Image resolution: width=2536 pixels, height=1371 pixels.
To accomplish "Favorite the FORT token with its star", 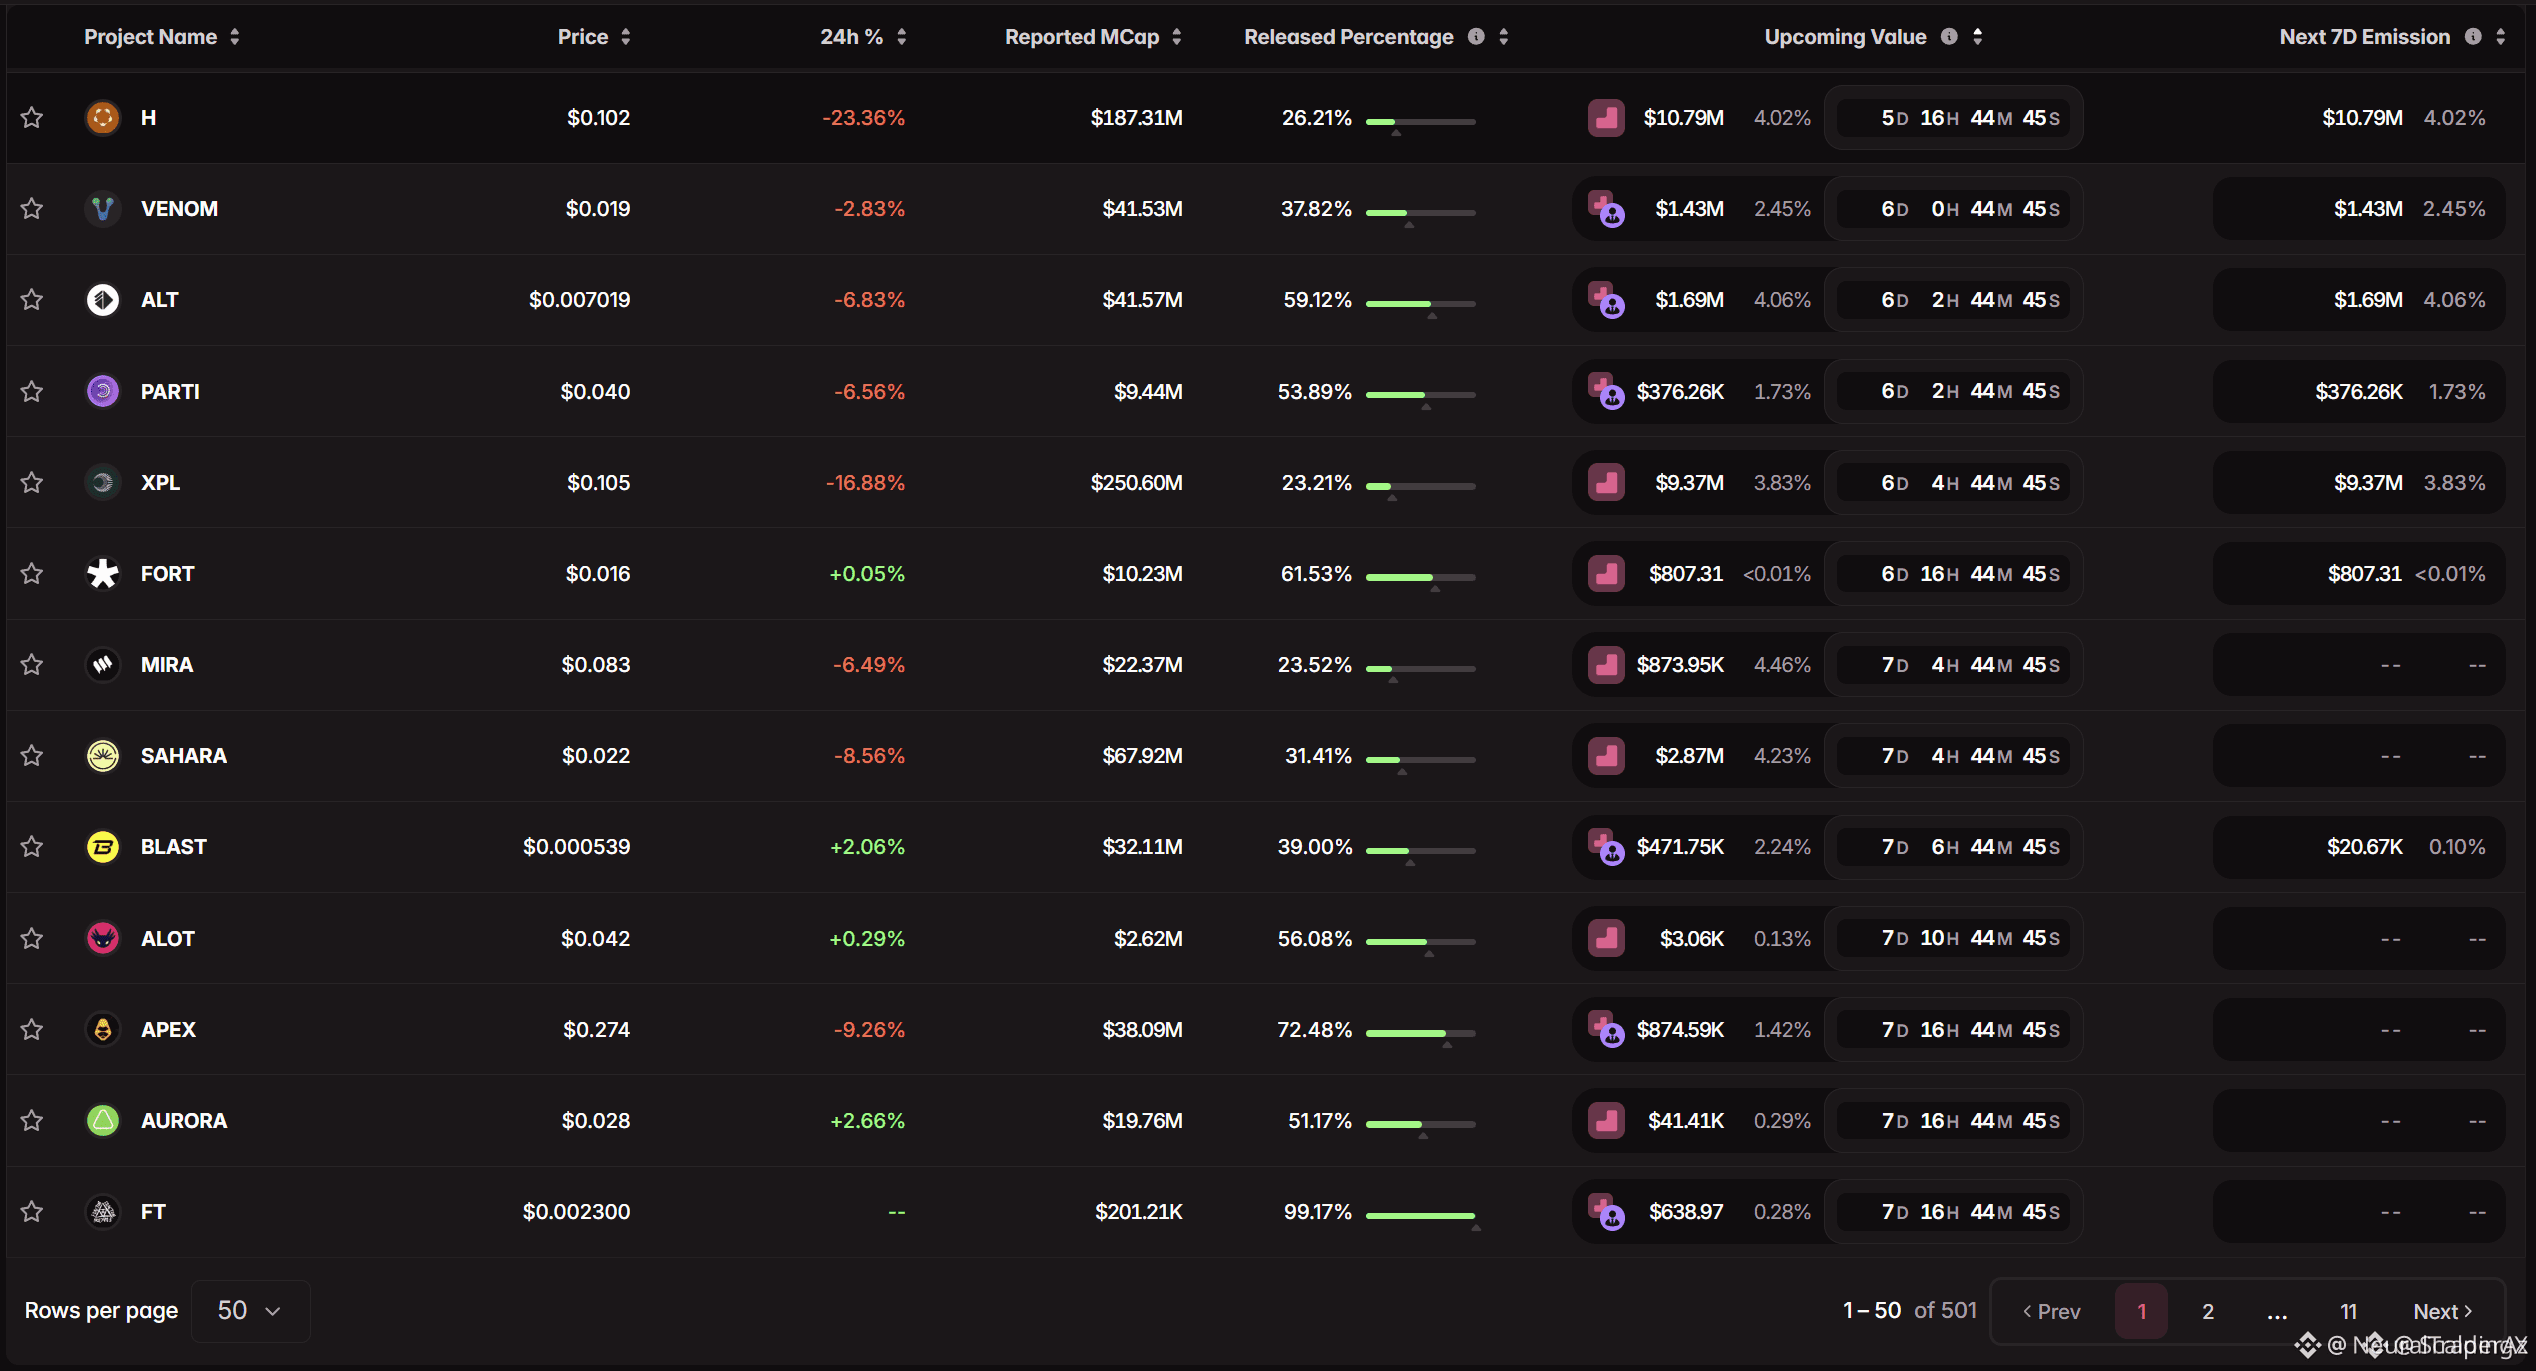I will pos(32,574).
